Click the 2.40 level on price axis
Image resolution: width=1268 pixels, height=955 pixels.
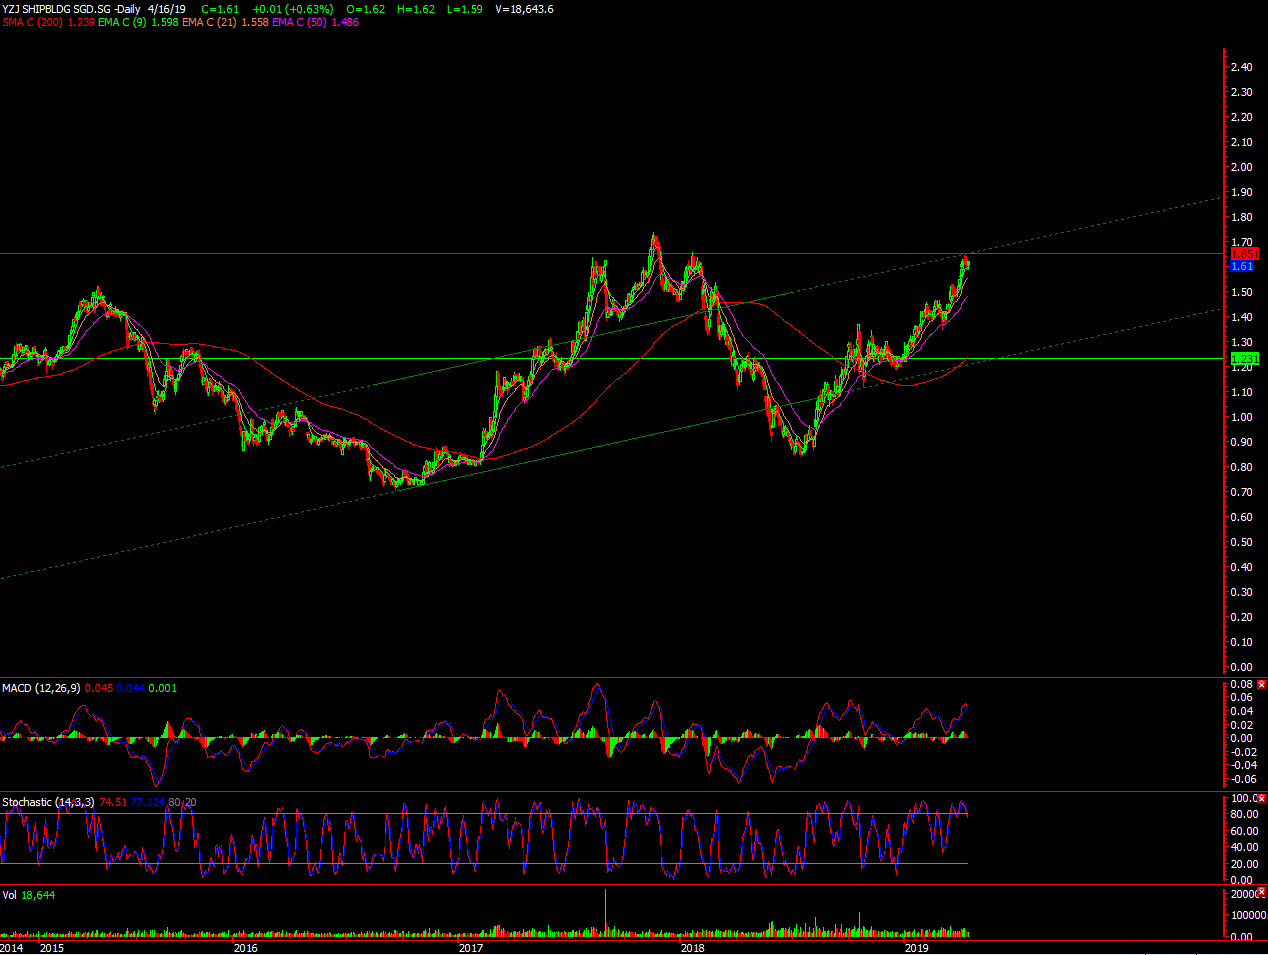pos(1241,67)
